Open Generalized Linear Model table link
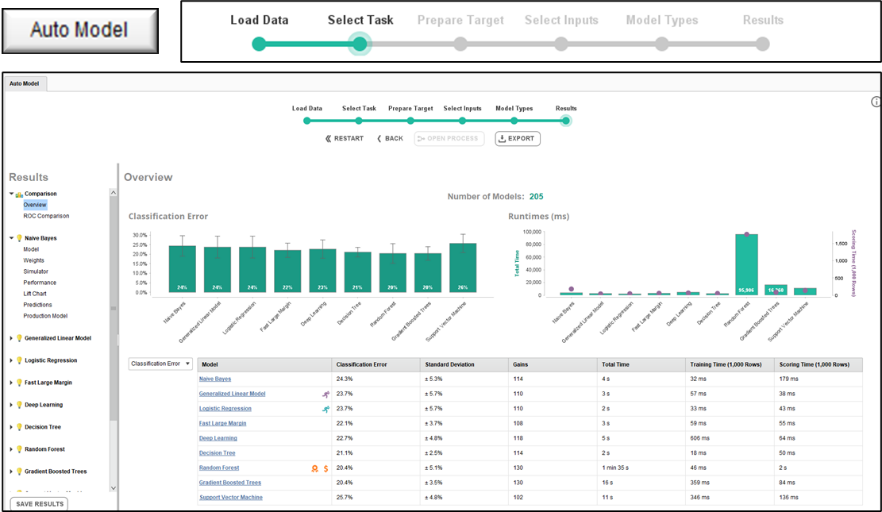 (232, 394)
